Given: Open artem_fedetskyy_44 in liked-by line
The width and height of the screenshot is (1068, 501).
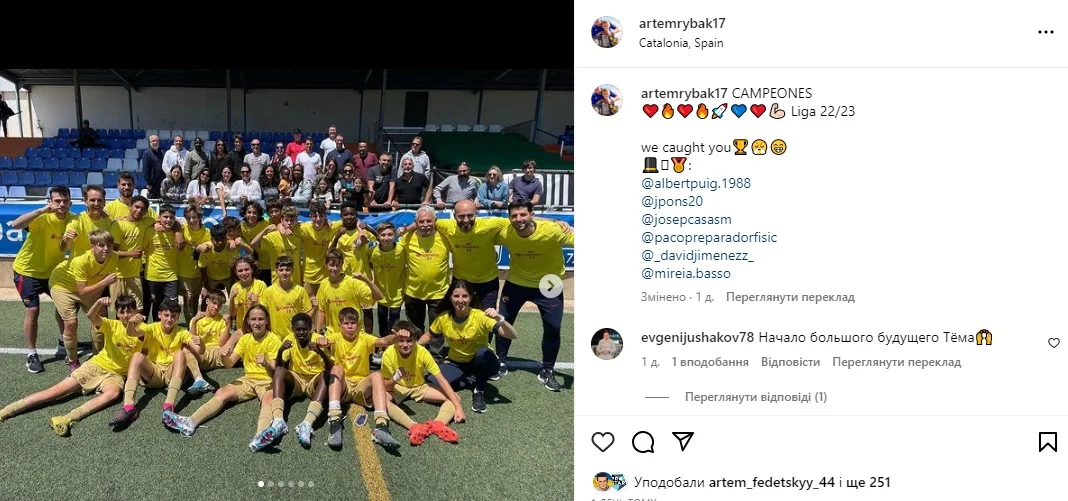Looking at the screenshot, I should coord(772,483).
